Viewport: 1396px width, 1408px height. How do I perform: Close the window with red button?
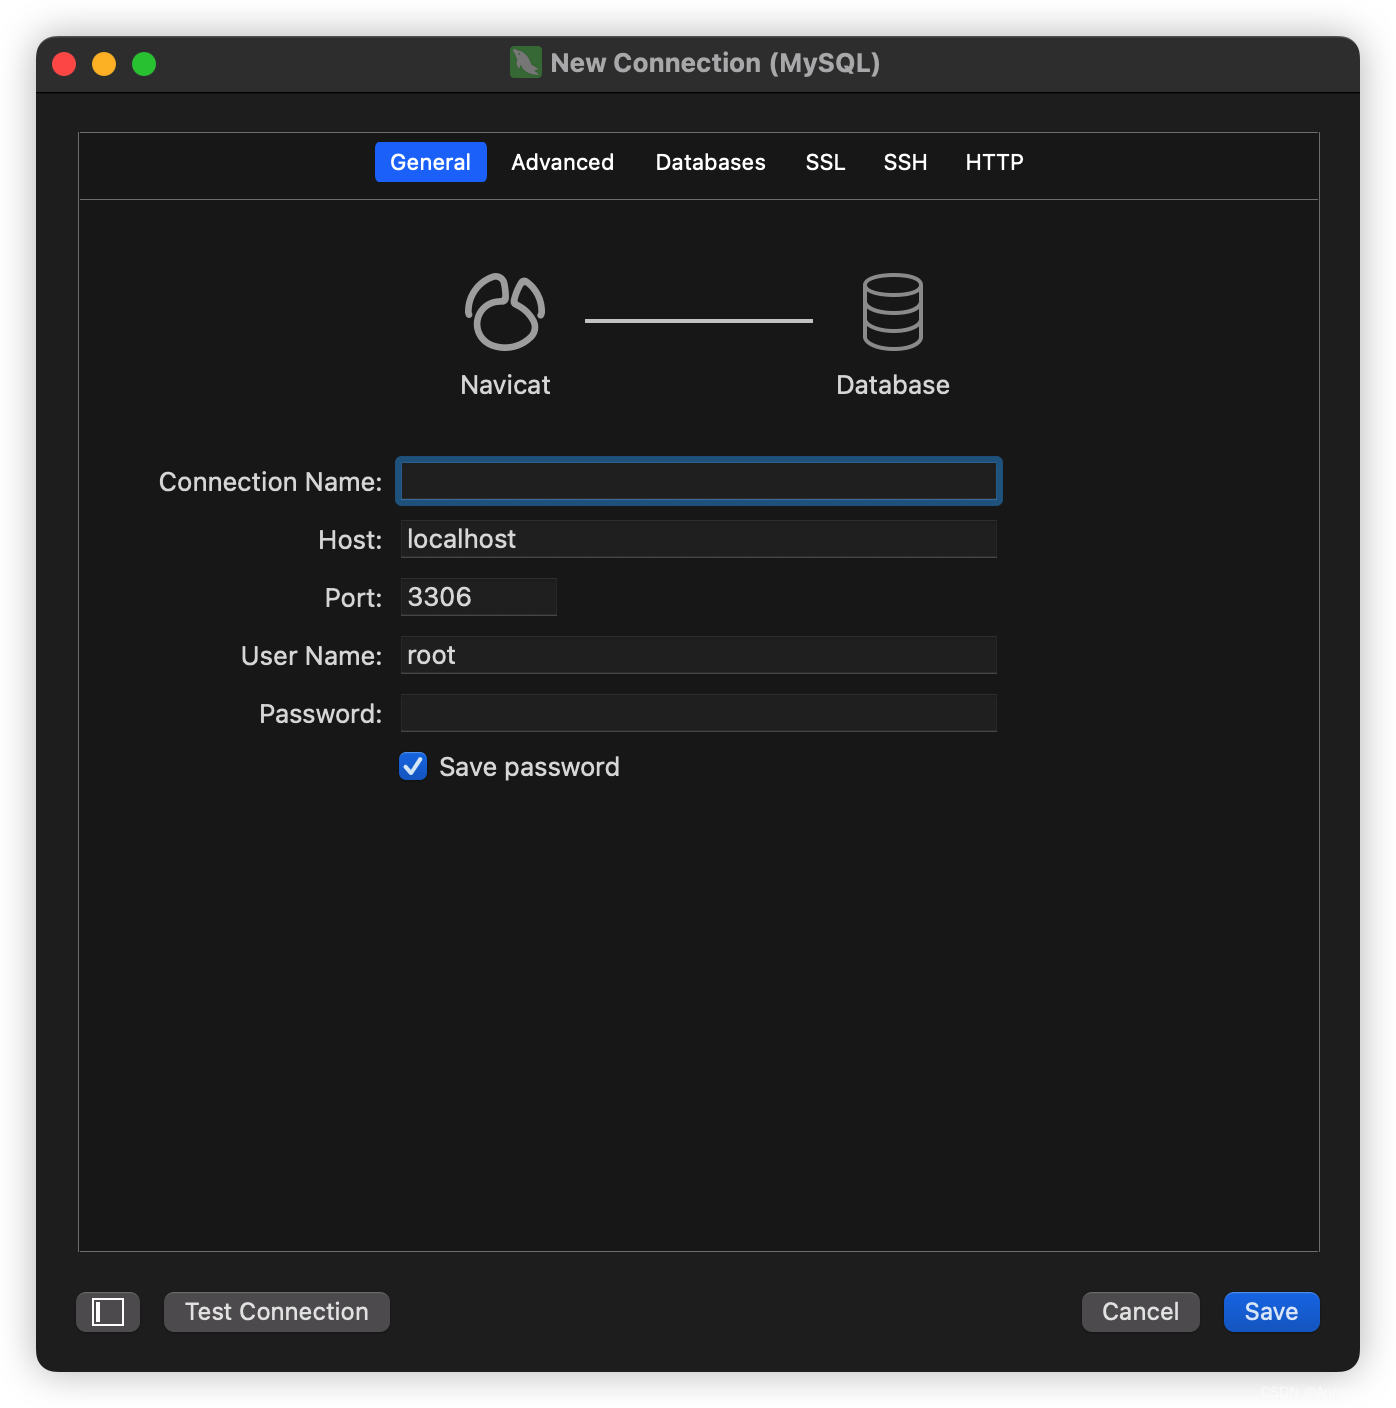point(64,64)
